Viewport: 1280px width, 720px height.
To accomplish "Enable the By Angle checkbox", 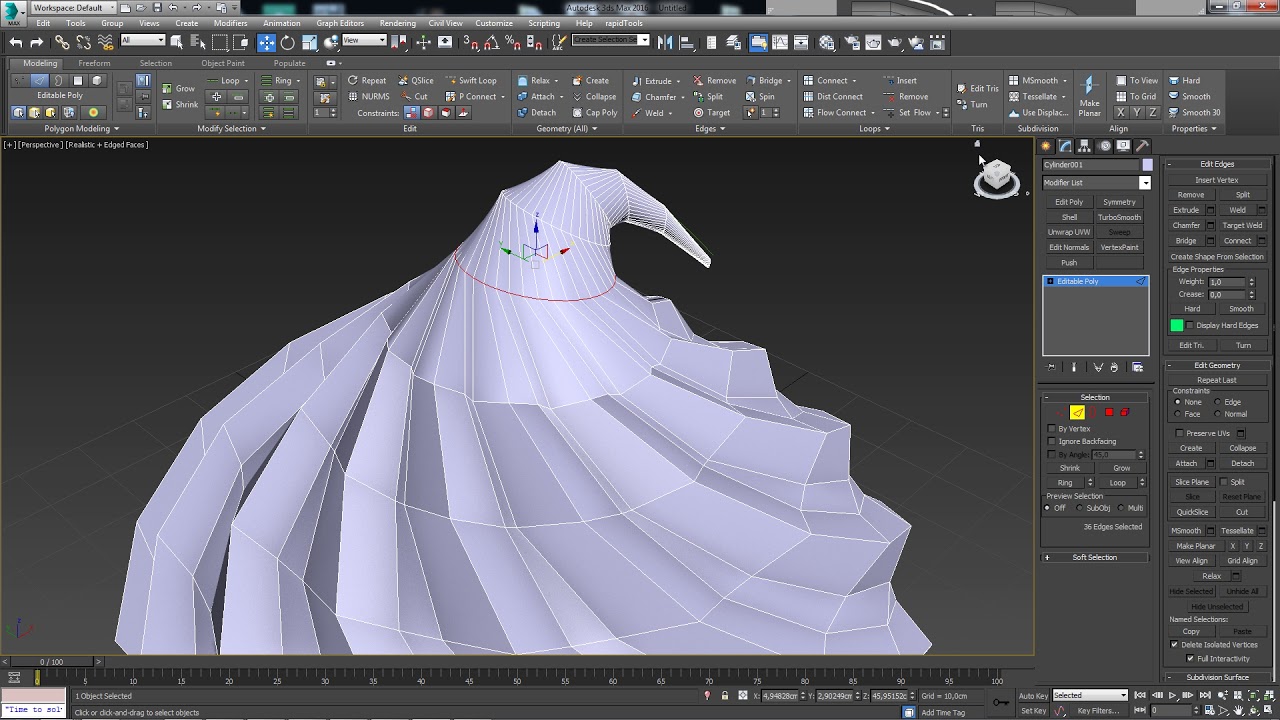I will (1051, 454).
